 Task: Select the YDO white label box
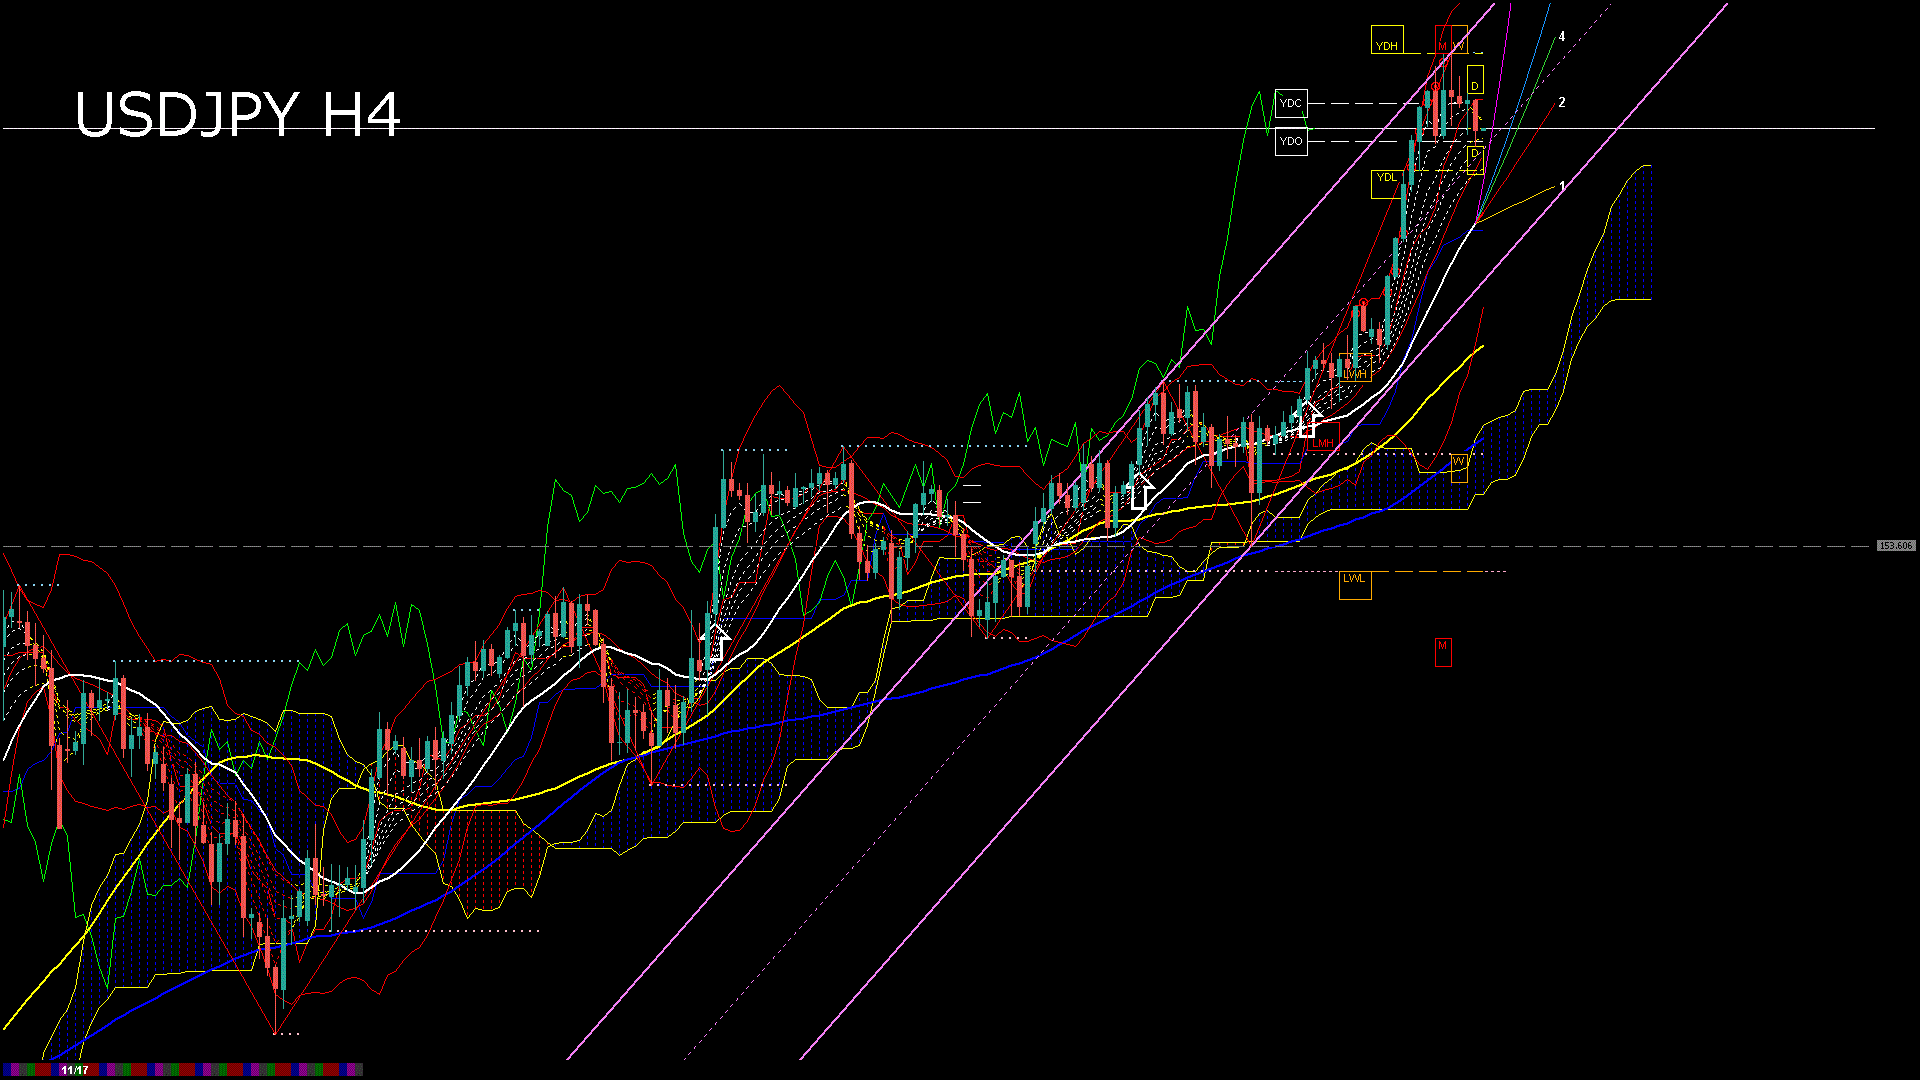pos(1291,141)
